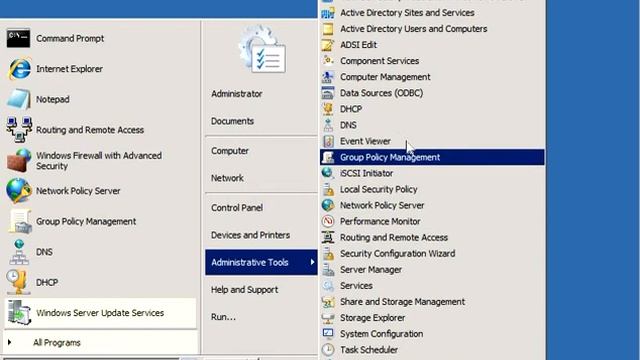Click the Task Scheduler icon
This screenshot has width=640, height=360.
pyautogui.click(x=328, y=350)
